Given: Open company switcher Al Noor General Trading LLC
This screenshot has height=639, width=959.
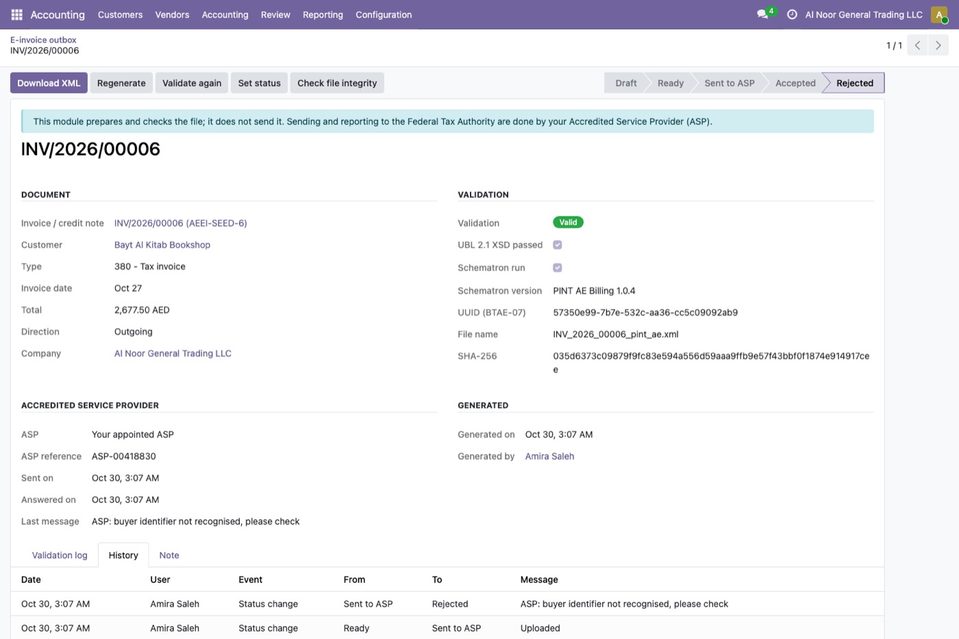Looking at the screenshot, I should click(864, 15).
